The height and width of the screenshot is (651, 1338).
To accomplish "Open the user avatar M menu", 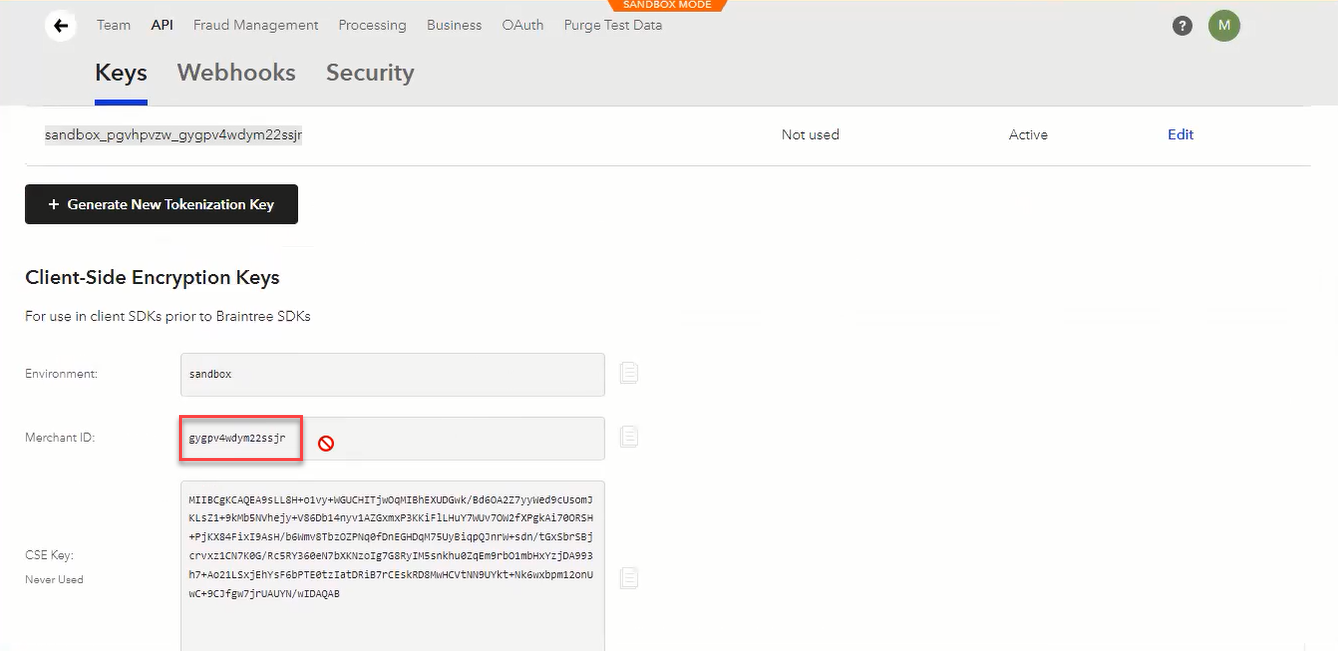I will [1224, 26].
